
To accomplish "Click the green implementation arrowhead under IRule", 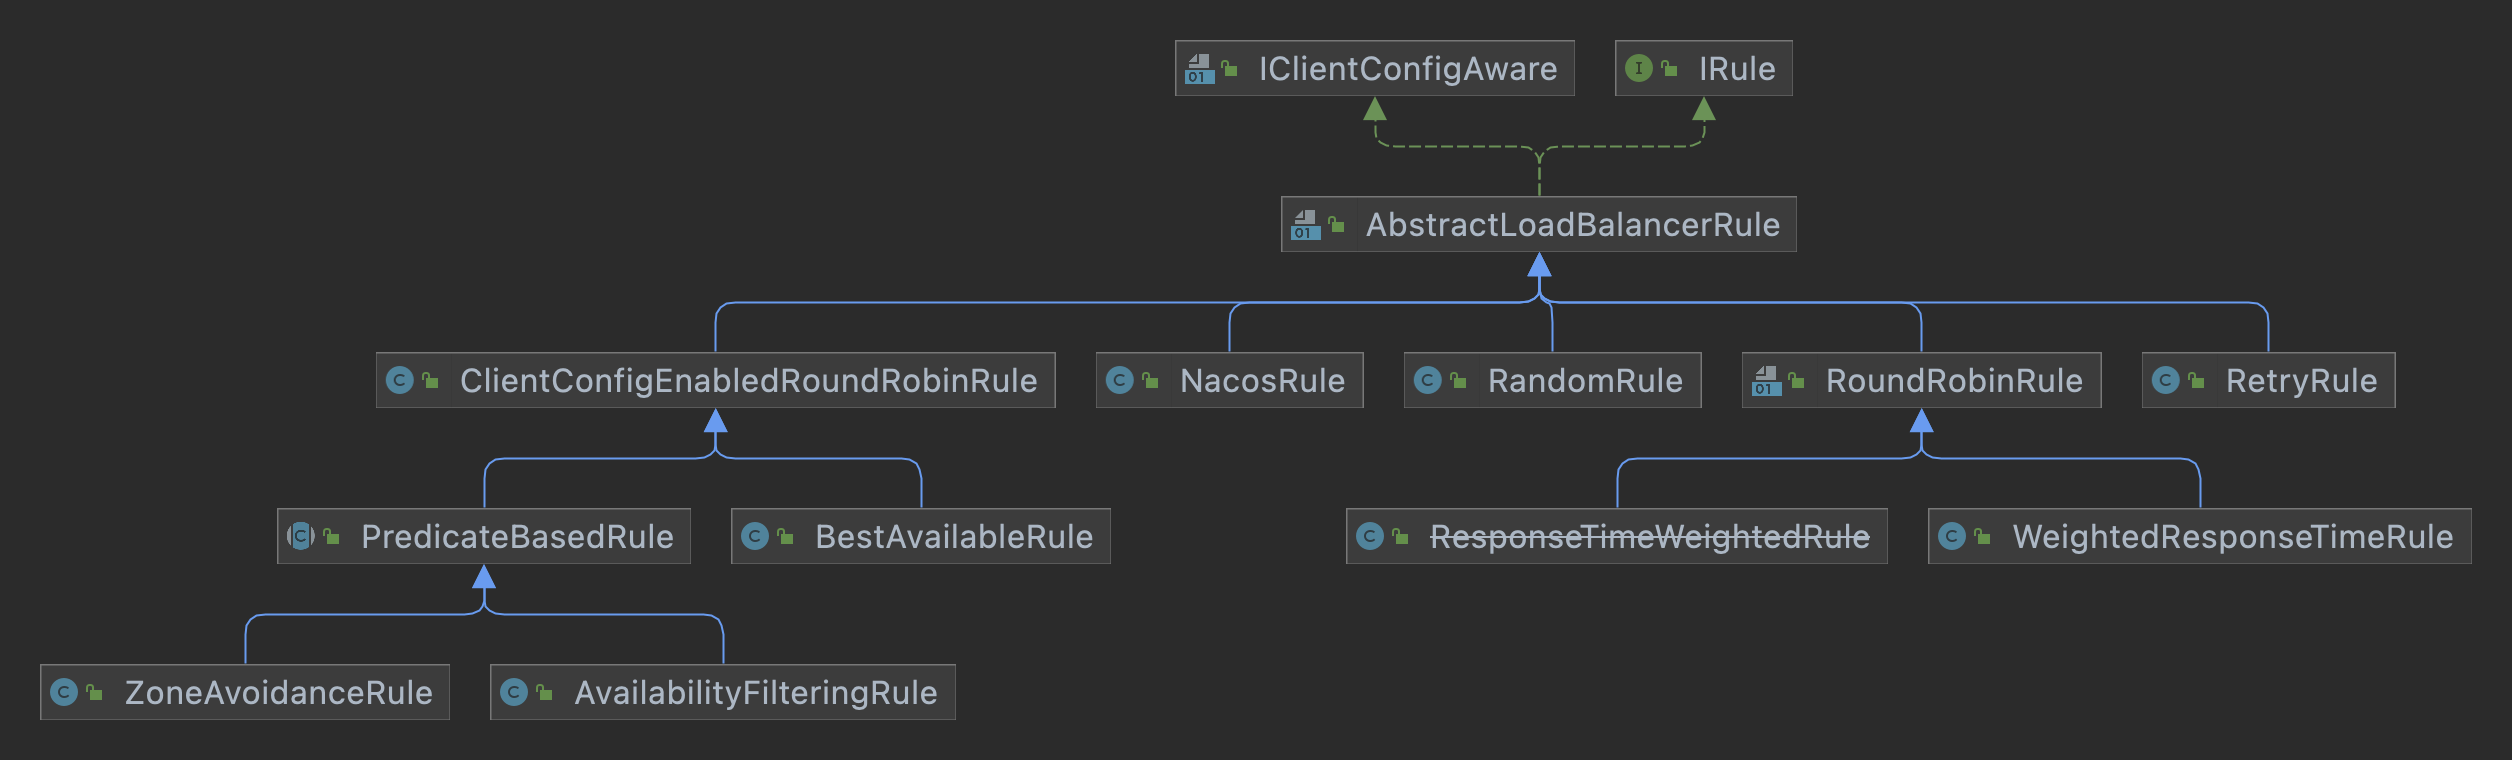I will [x=1704, y=109].
